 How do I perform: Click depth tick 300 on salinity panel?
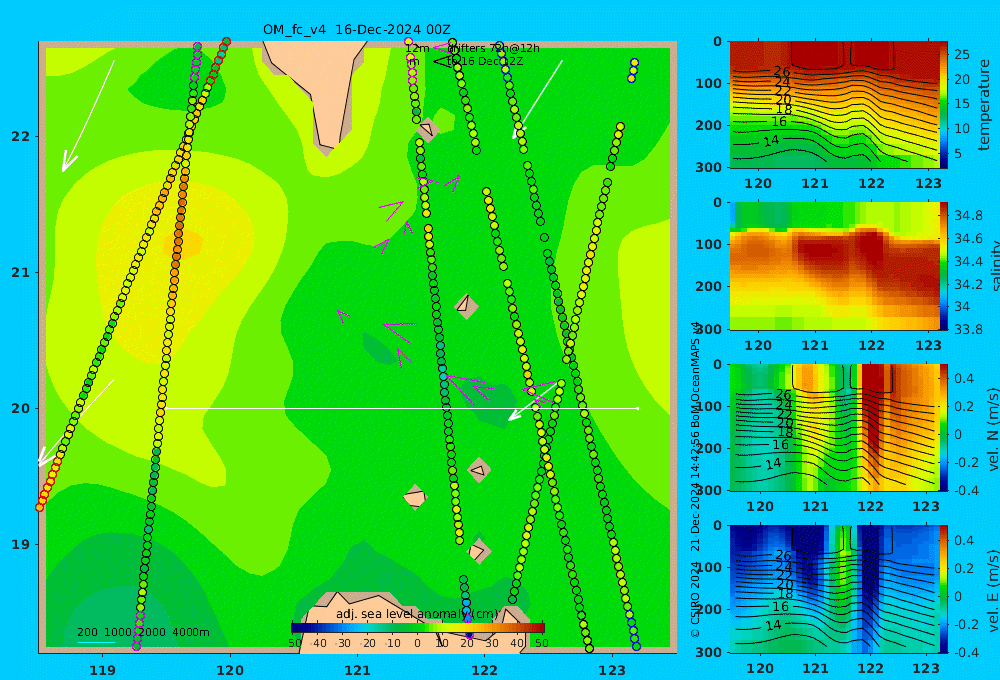pos(709,329)
